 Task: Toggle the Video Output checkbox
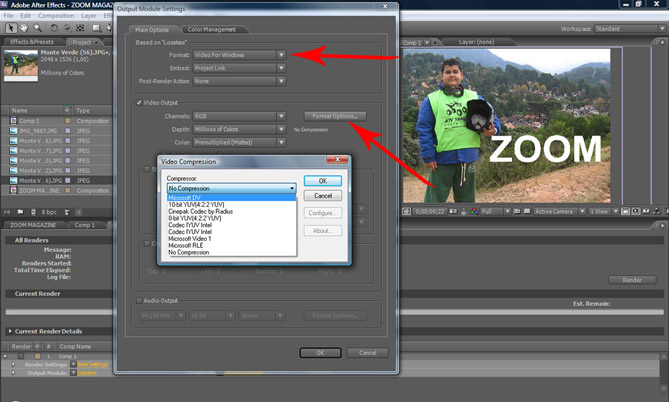[138, 102]
